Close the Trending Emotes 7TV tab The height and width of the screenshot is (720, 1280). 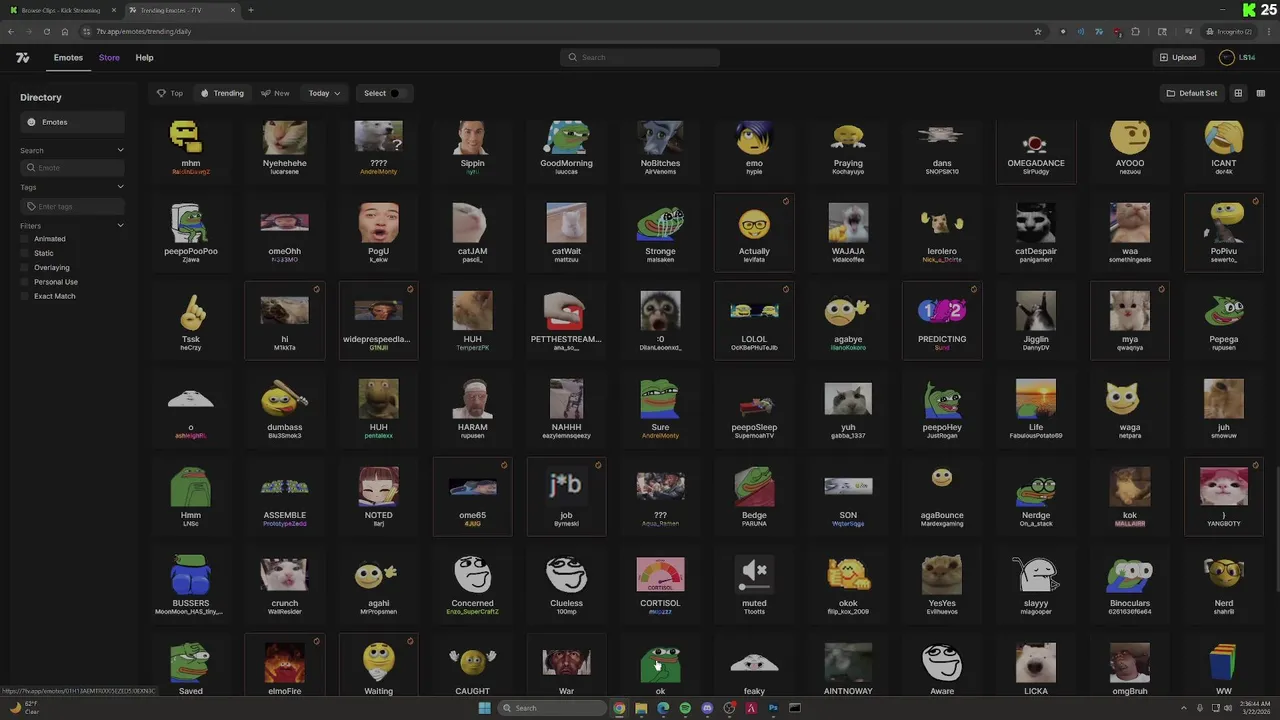[x=232, y=10]
